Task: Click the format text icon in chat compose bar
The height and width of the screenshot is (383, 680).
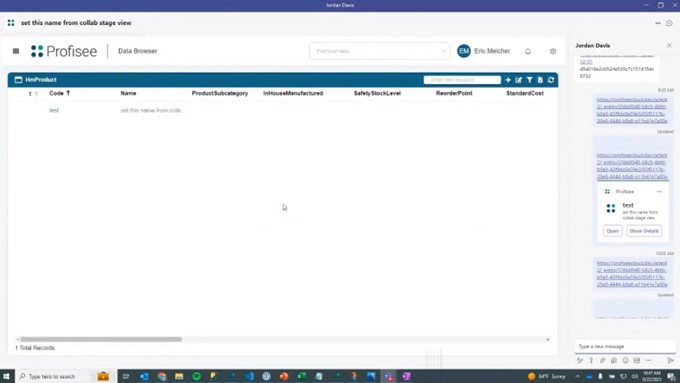Action: coord(580,360)
